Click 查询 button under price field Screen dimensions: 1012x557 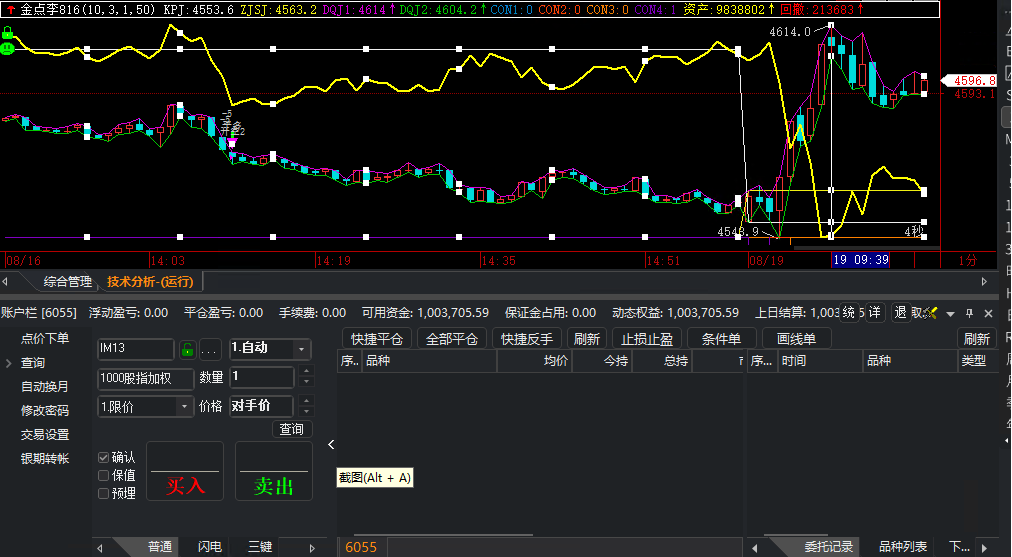pos(292,429)
